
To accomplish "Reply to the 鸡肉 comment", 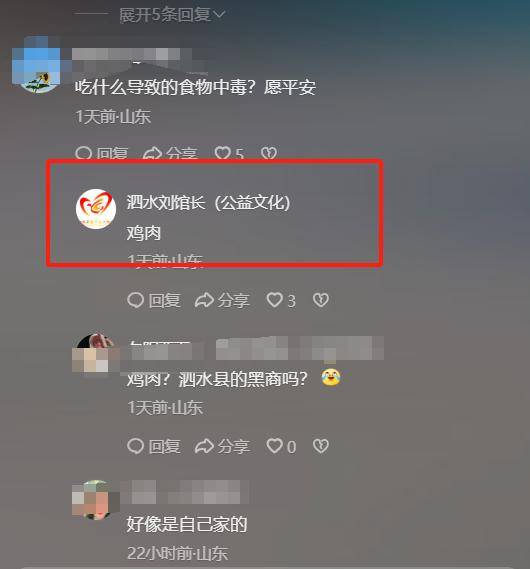I will pyautogui.click(x=154, y=300).
